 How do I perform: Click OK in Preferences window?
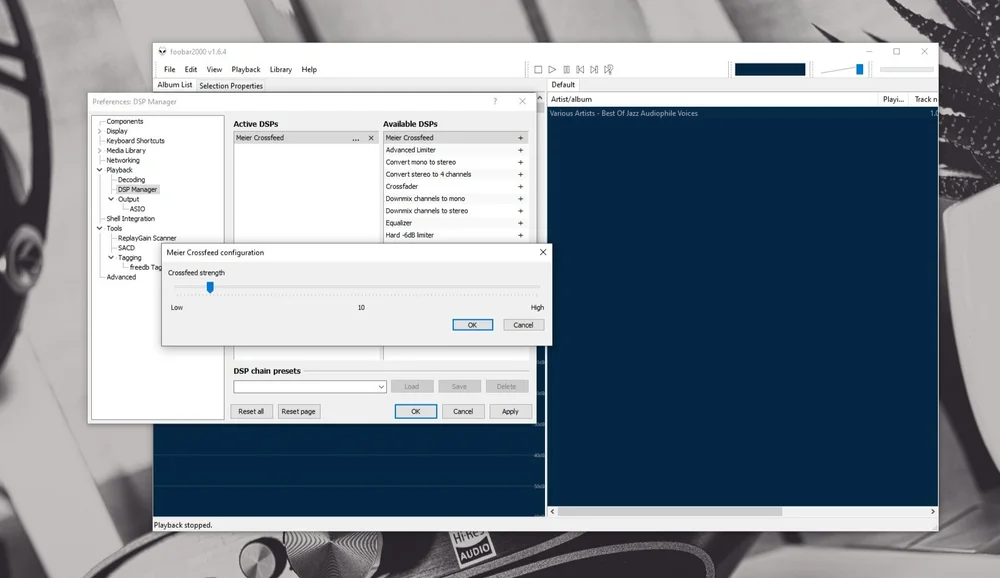click(x=416, y=411)
